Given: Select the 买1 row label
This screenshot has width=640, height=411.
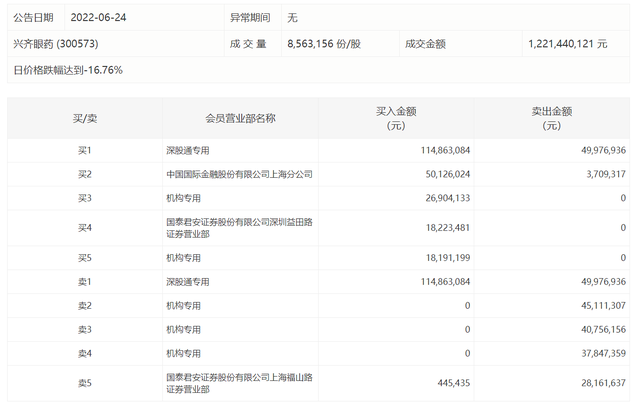Looking at the screenshot, I should pos(85,151).
